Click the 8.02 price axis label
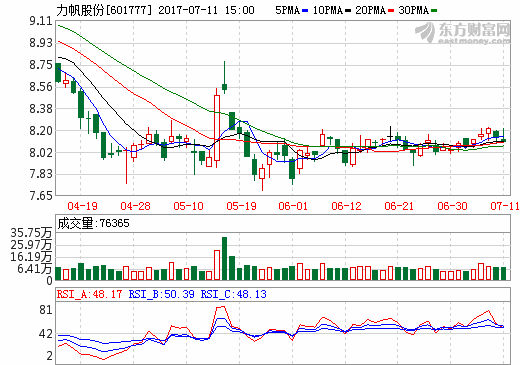The image size is (520, 365). [41, 153]
